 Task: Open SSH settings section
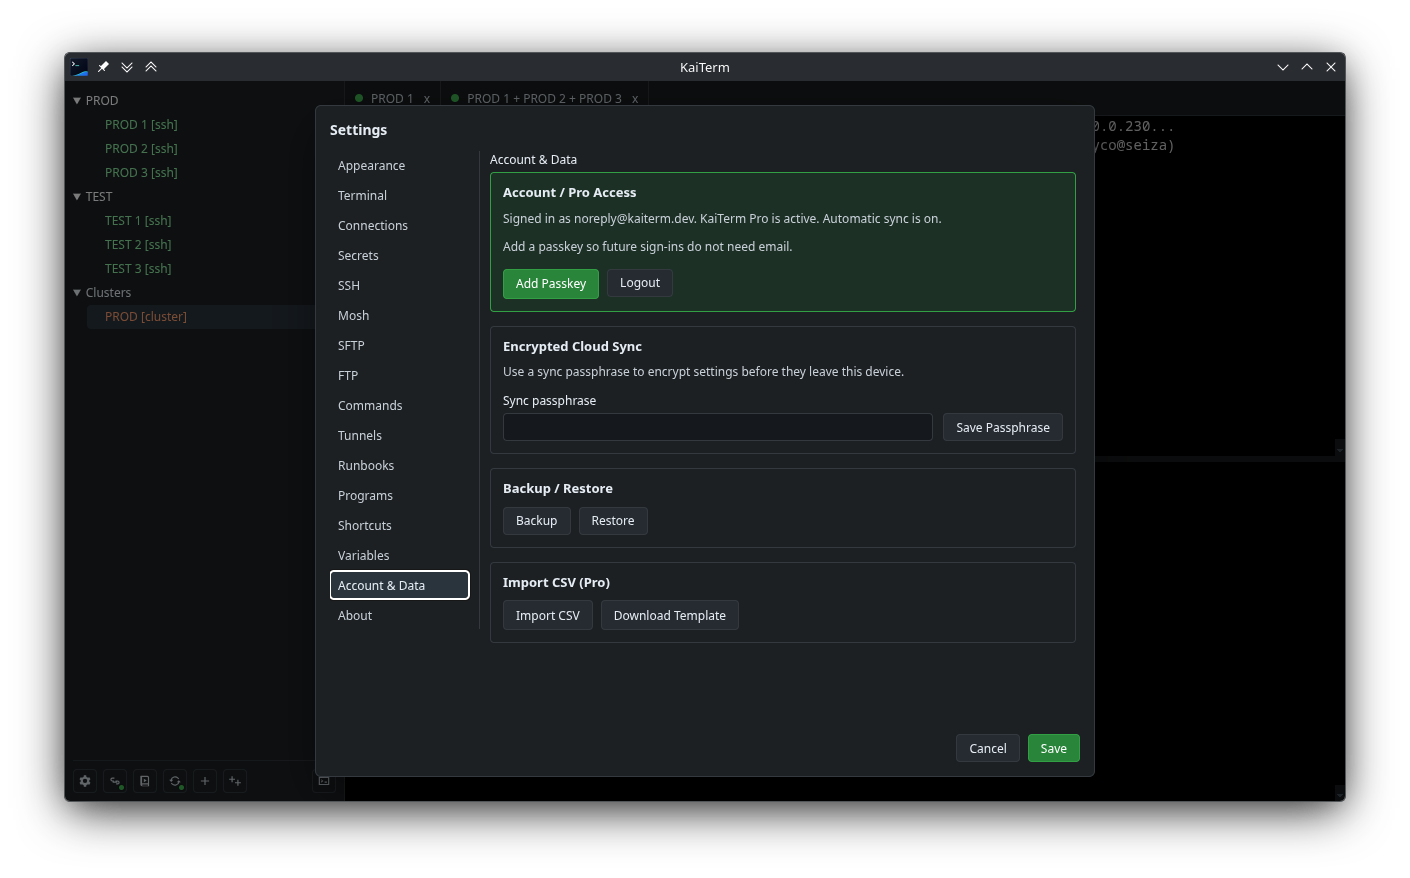399,286
